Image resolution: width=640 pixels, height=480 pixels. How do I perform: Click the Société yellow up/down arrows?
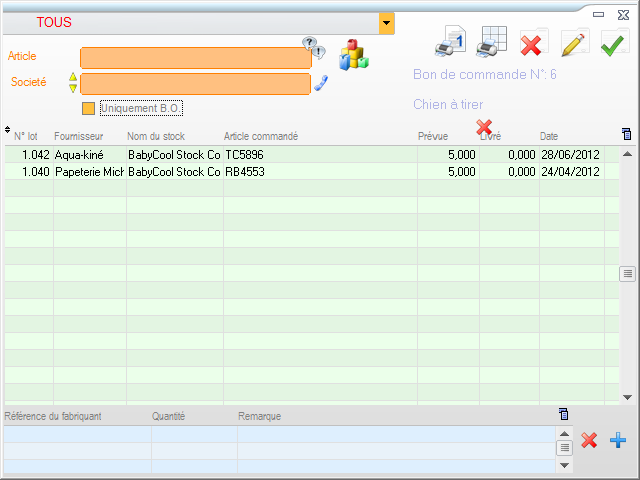click(x=72, y=82)
